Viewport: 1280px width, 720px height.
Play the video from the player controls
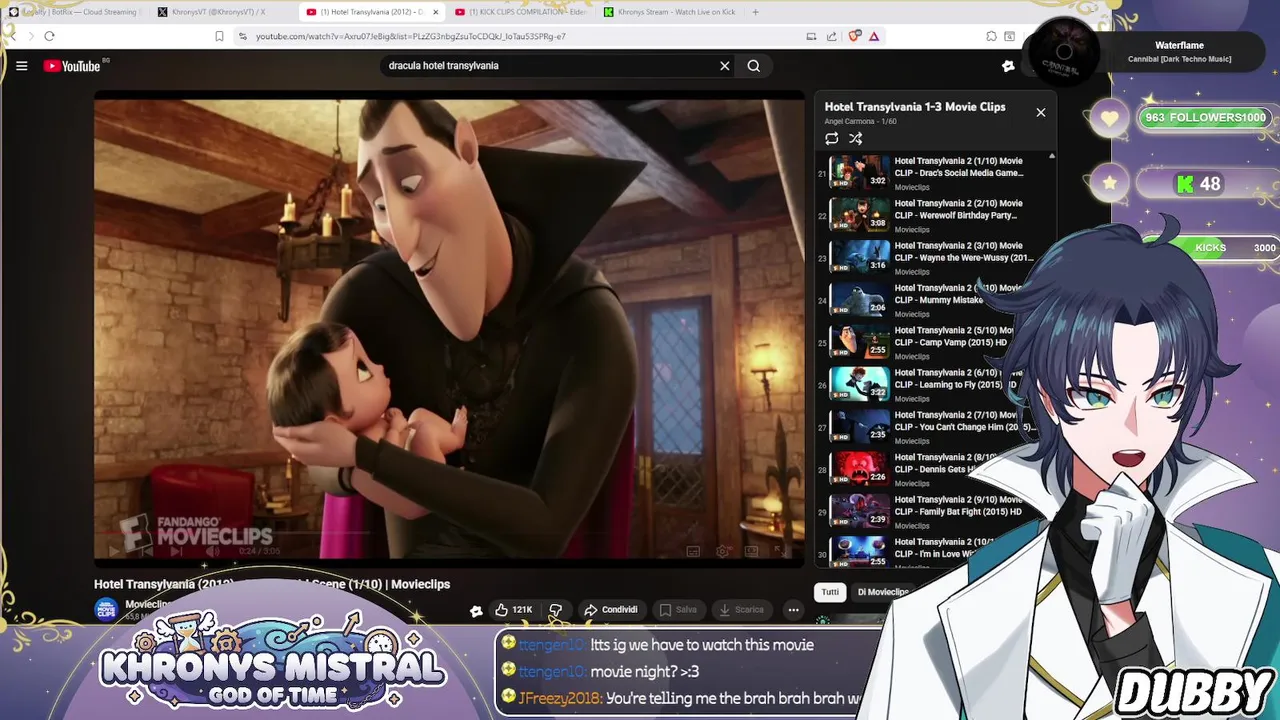point(116,551)
